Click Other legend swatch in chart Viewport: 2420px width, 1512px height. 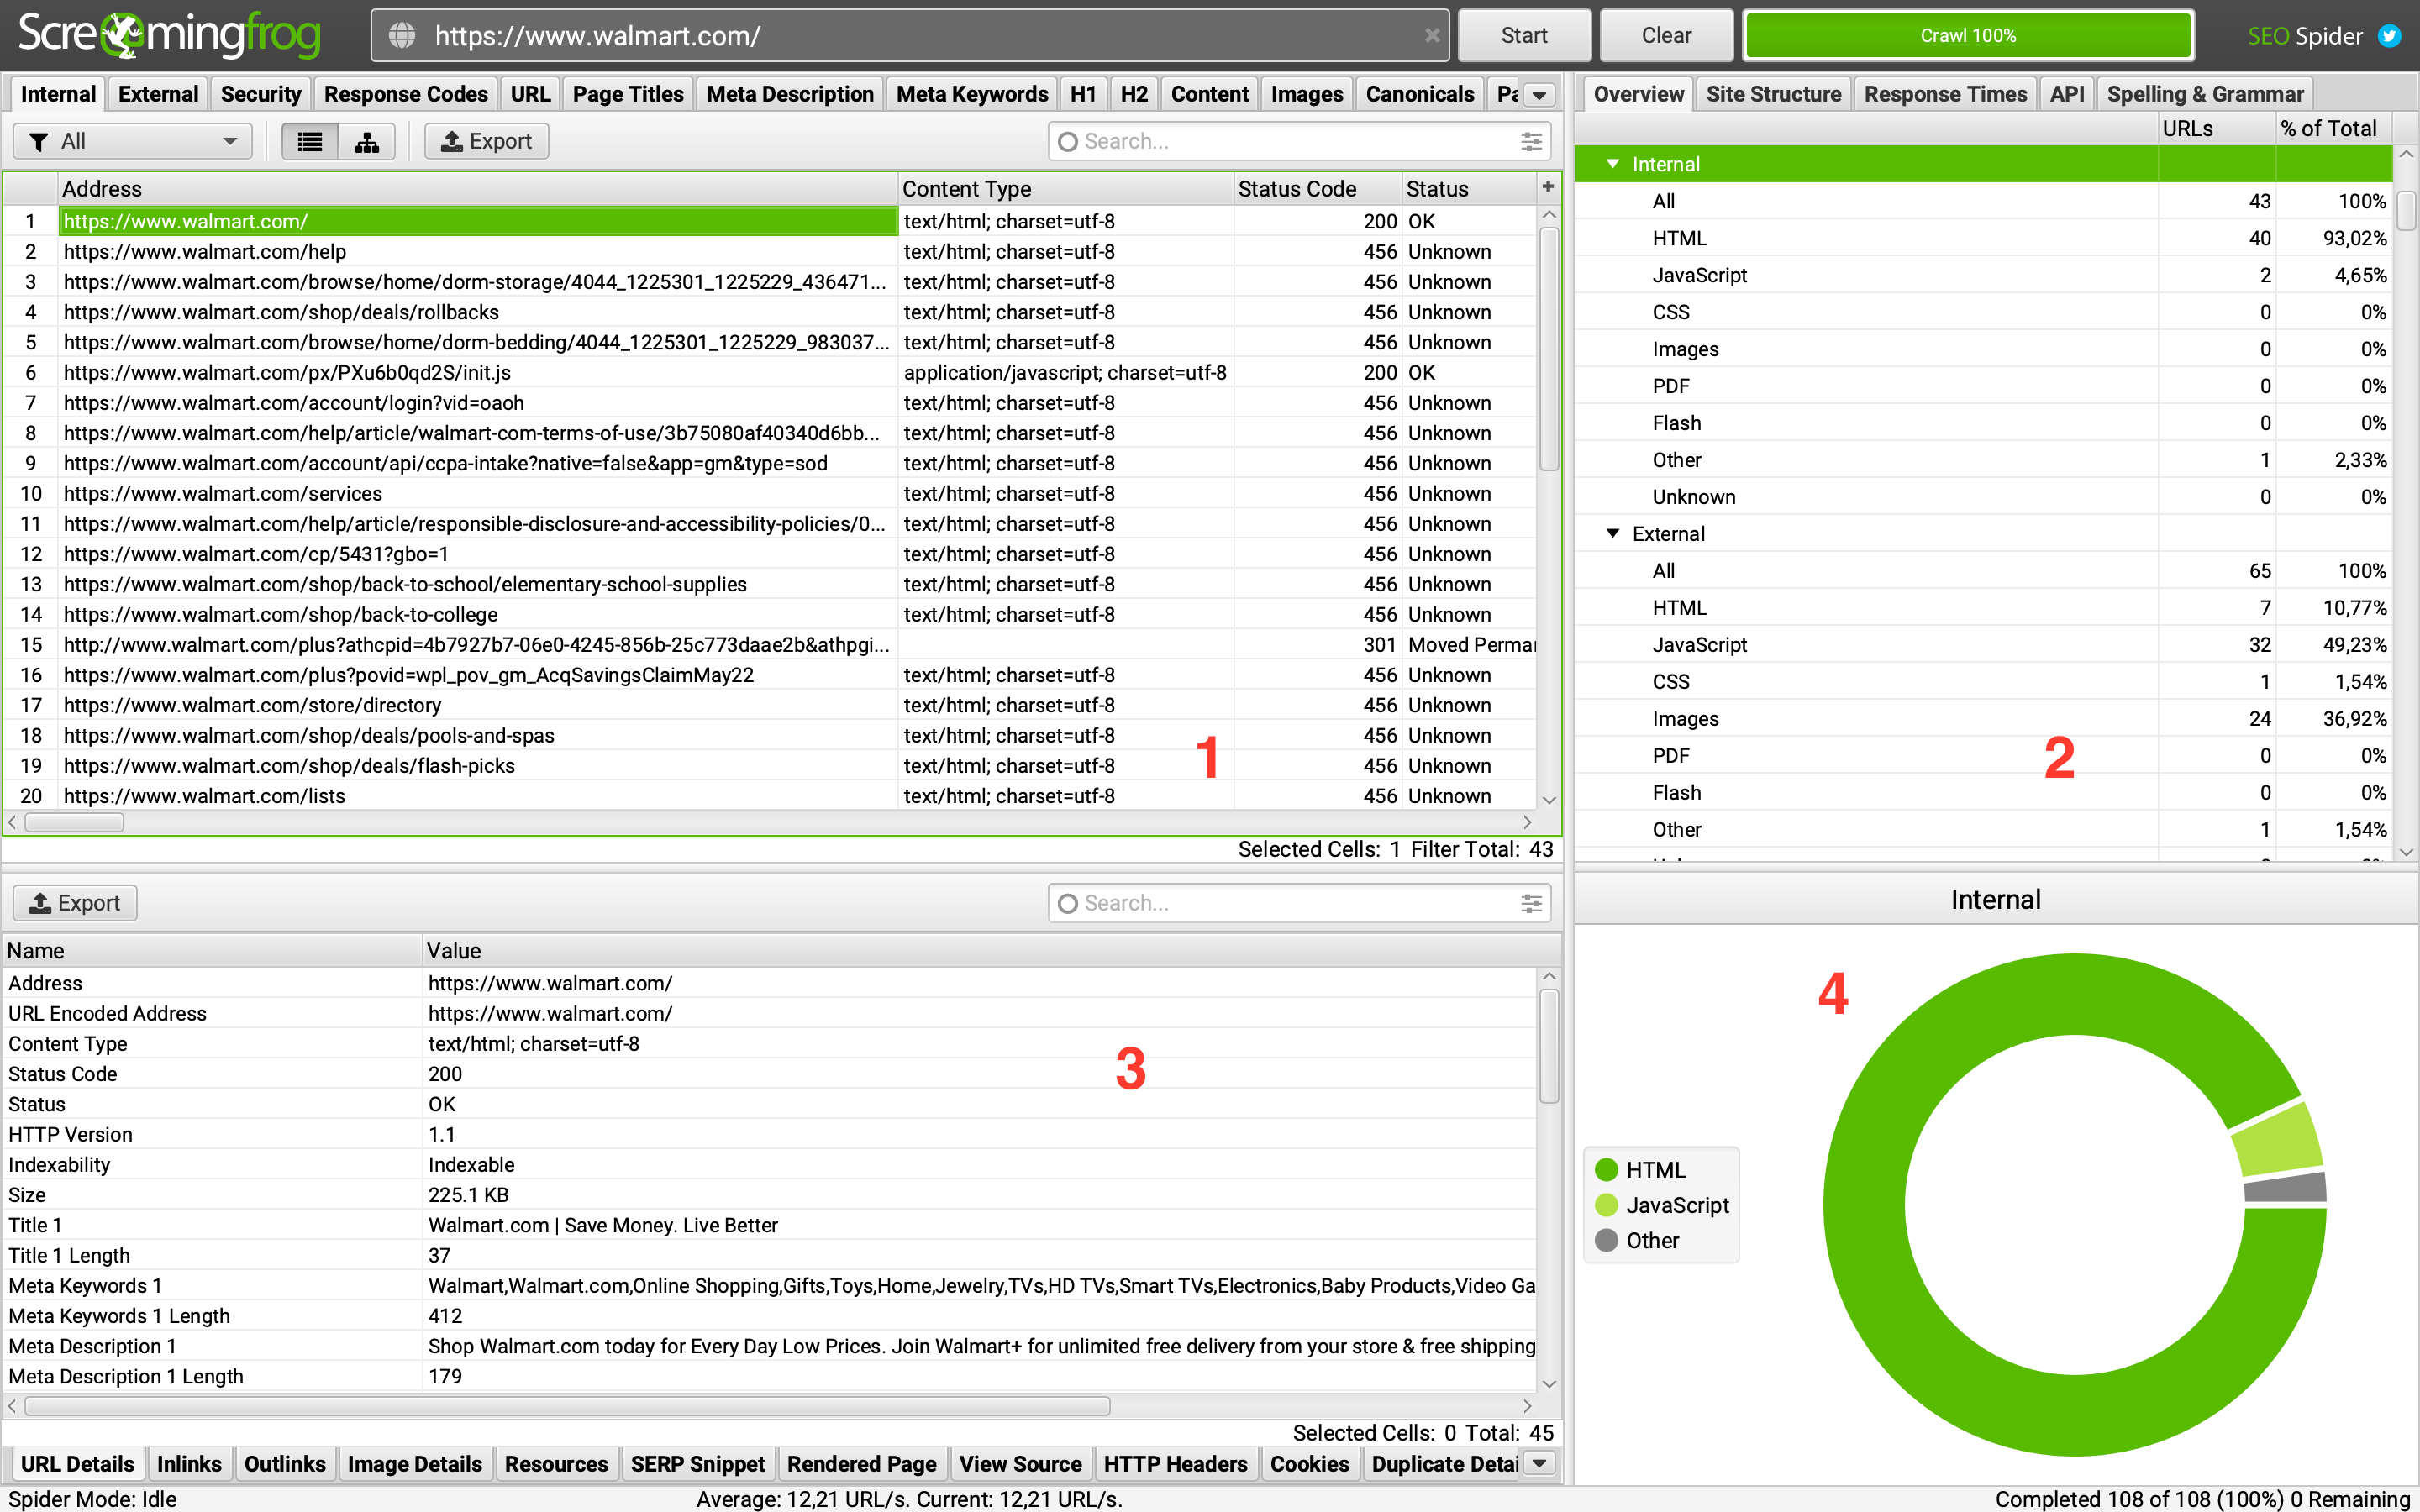coord(1607,1240)
